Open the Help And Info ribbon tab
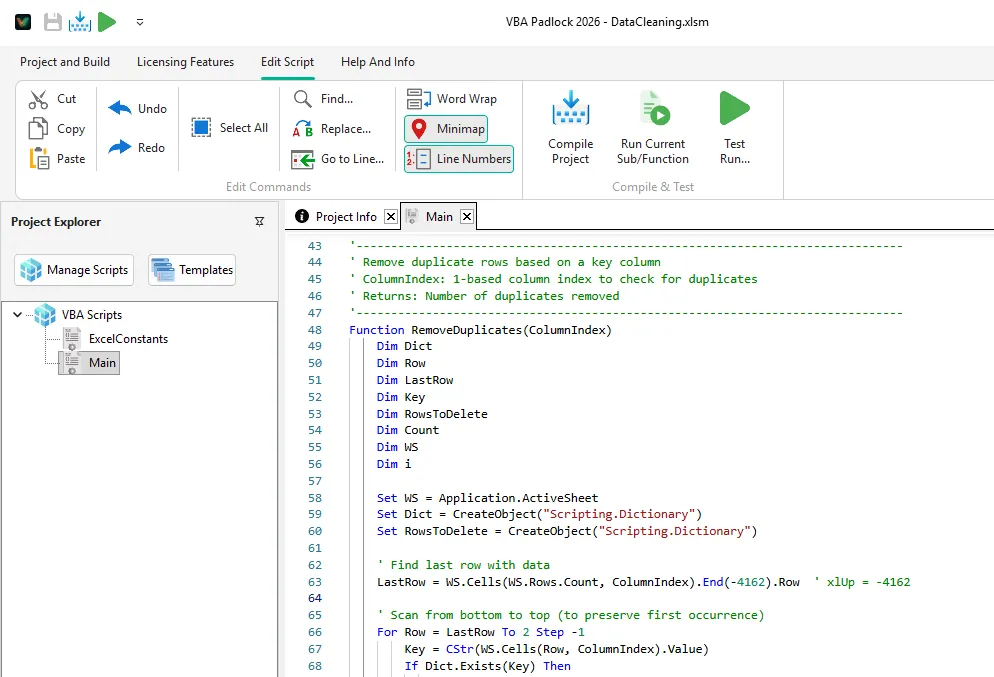 [x=377, y=62]
